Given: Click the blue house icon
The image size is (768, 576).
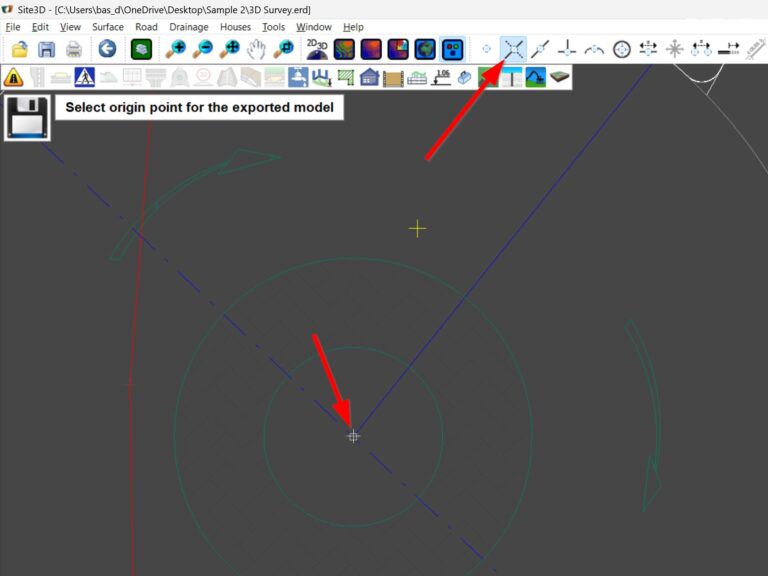Looking at the screenshot, I should (x=369, y=77).
